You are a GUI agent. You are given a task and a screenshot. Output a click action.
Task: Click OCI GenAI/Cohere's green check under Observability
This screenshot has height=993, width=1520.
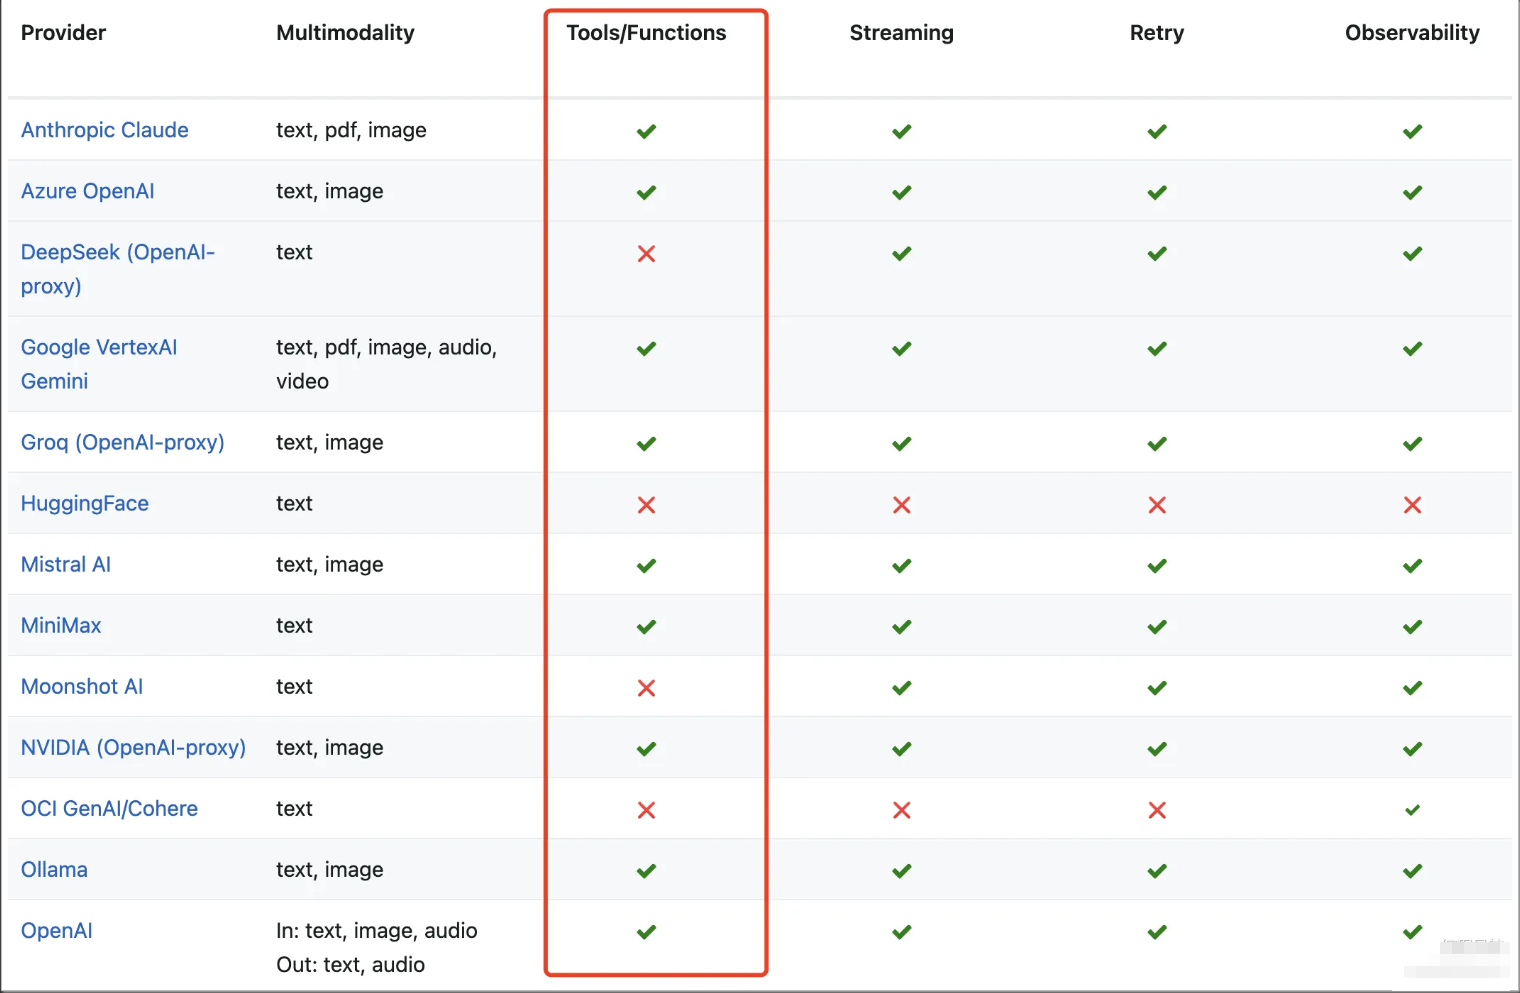pyautogui.click(x=1412, y=810)
